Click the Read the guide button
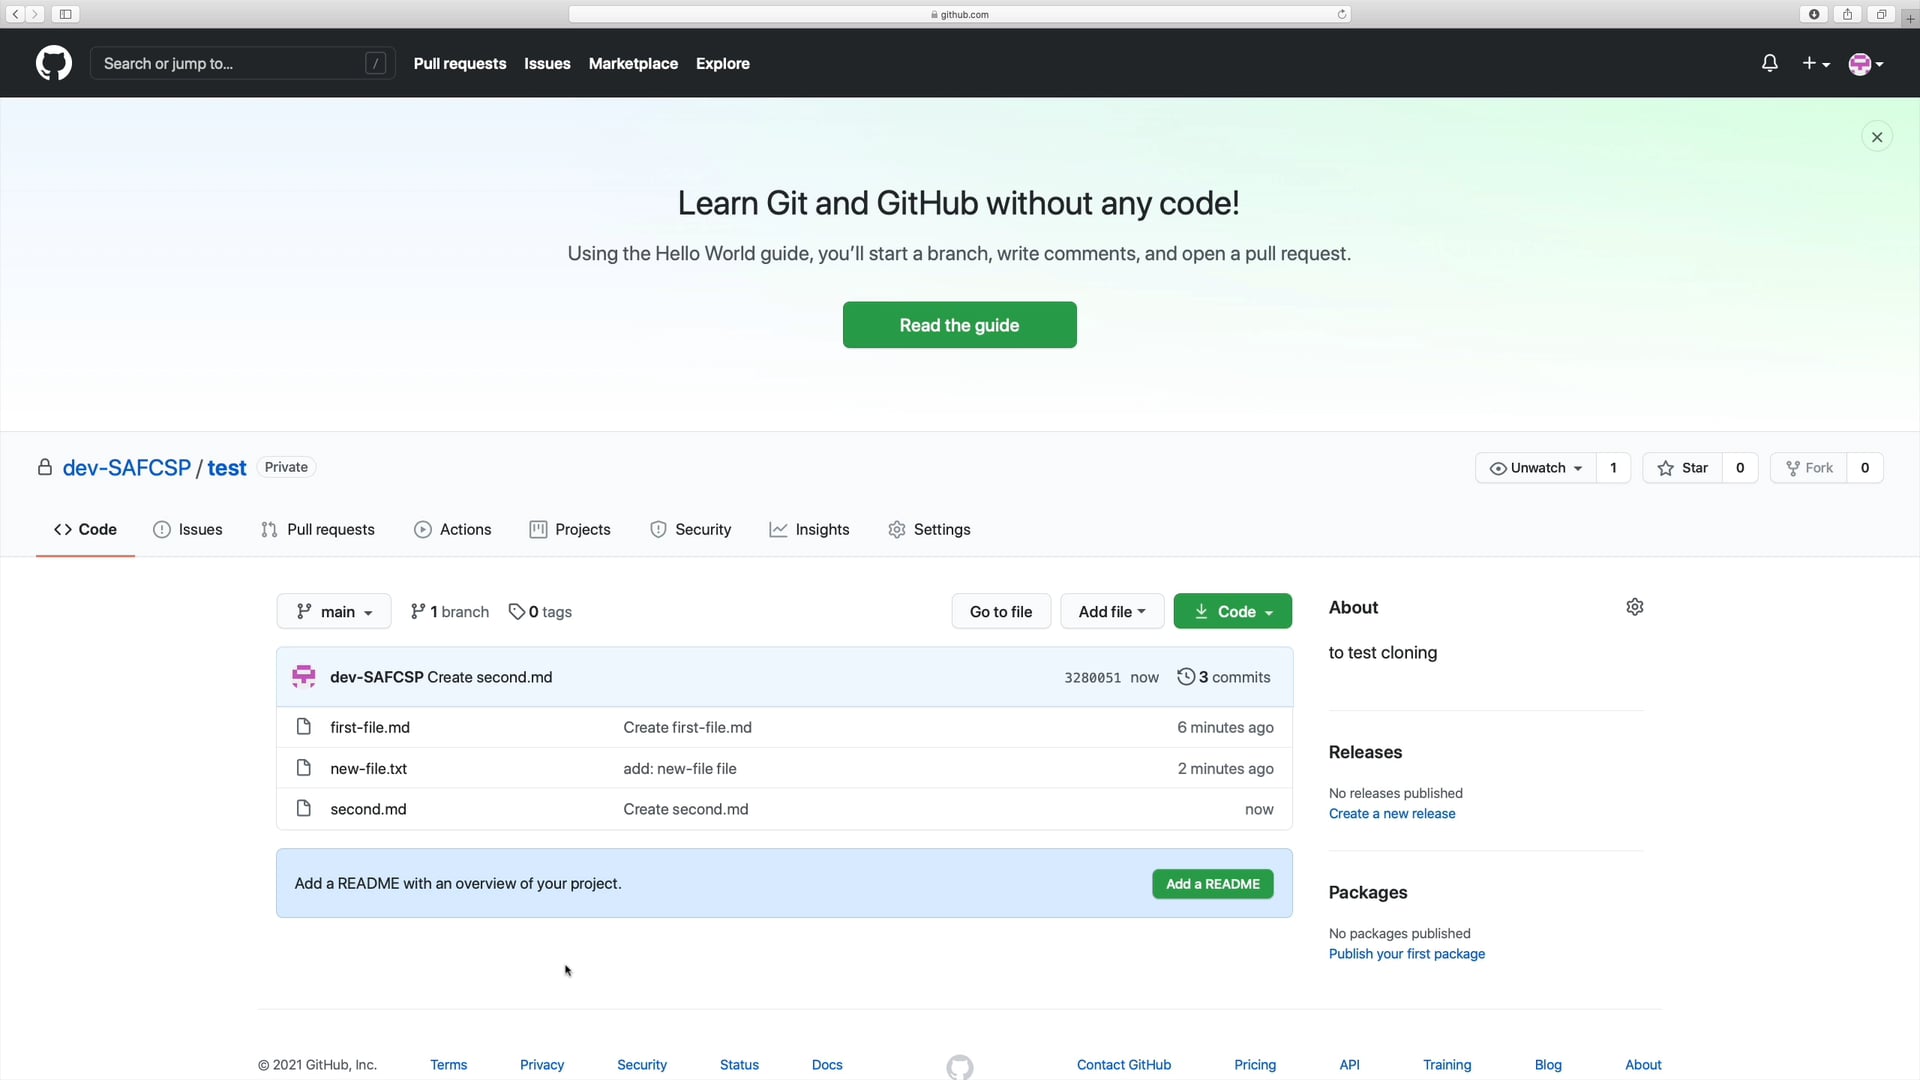Viewport: 1920px width, 1080px height. [960, 325]
